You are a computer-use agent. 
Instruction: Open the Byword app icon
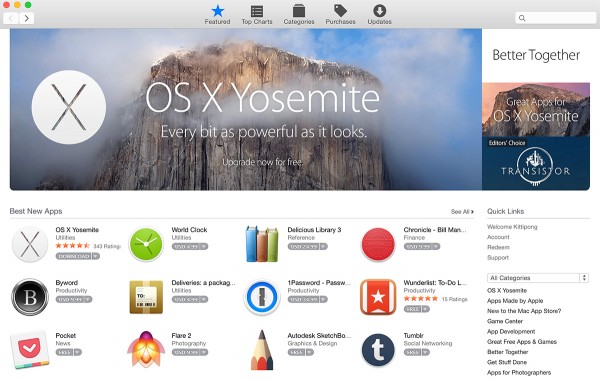[x=30, y=297]
